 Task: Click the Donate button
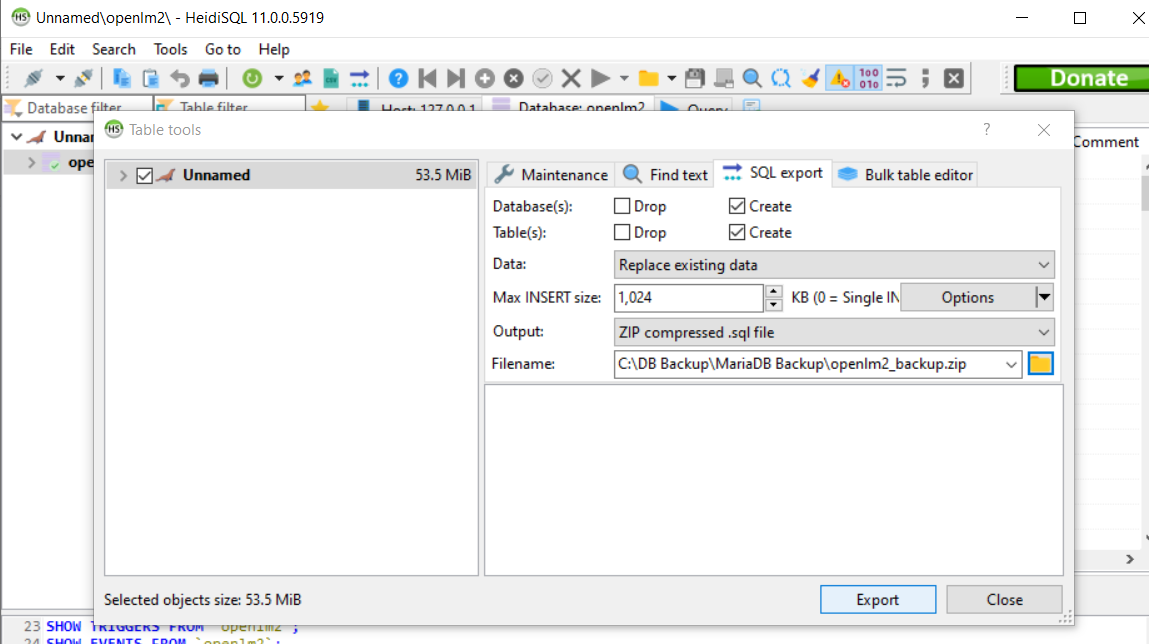point(1088,78)
